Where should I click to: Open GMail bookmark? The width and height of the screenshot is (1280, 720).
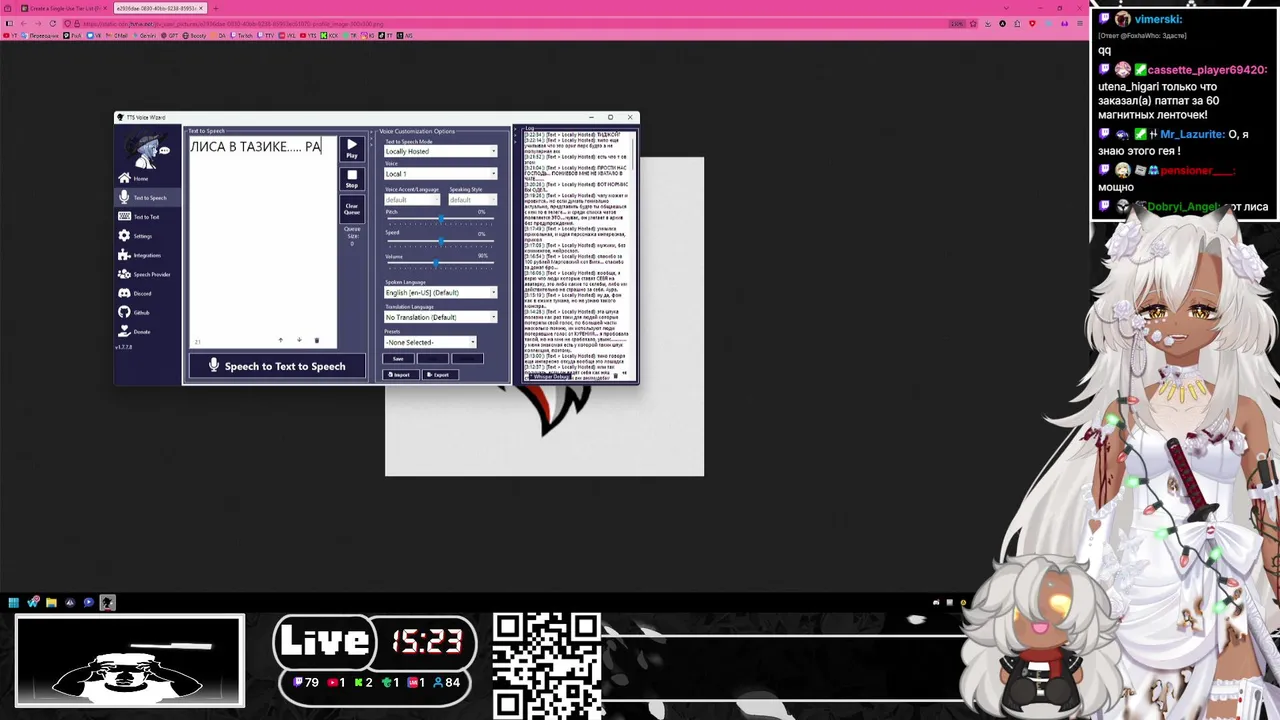117,35
